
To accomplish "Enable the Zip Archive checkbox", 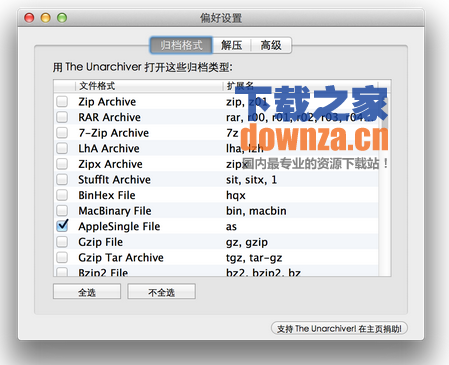I will (62, 101).
